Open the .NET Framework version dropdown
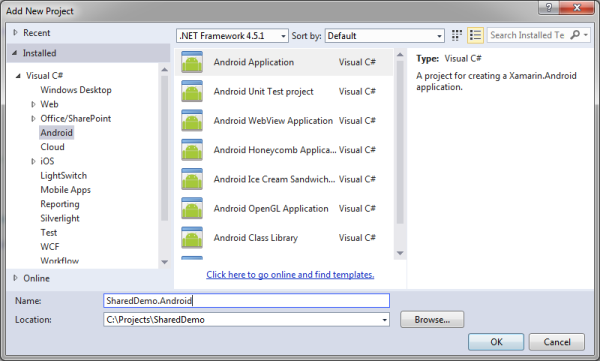 232,36
